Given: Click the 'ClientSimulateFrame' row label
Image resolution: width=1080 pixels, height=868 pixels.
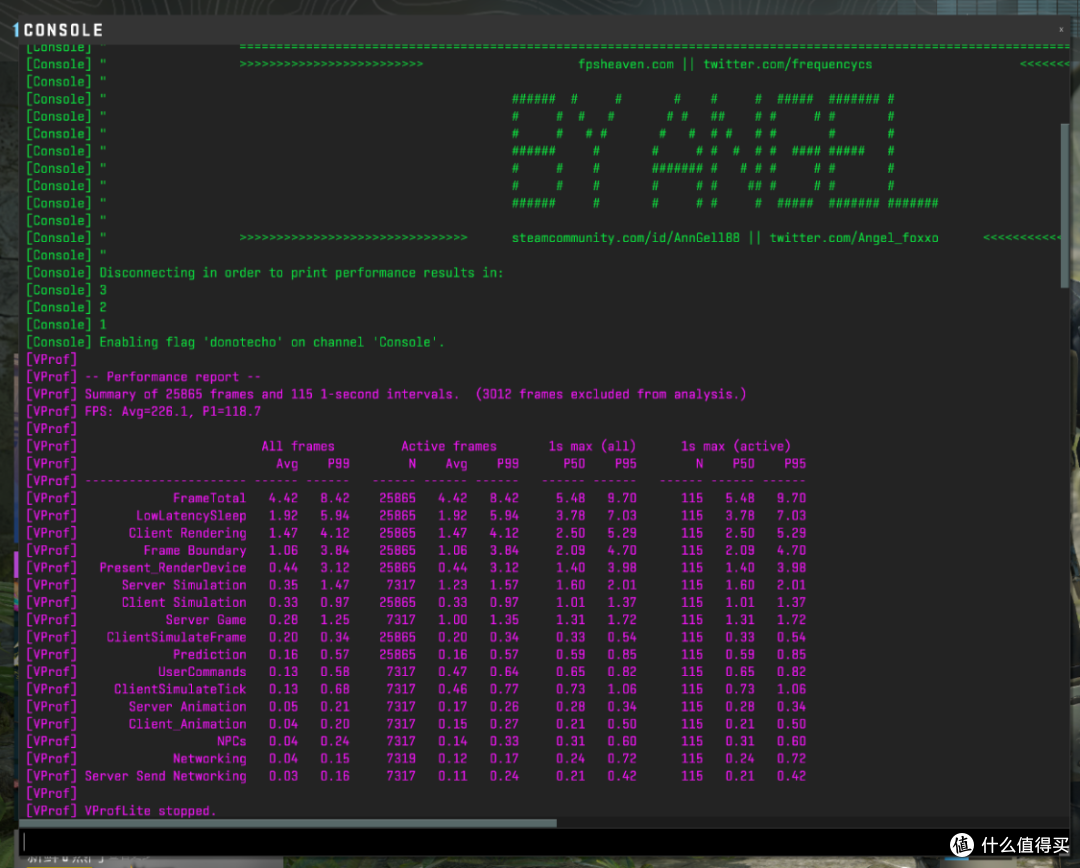Looking at the screenshot, I should (176, 637).
